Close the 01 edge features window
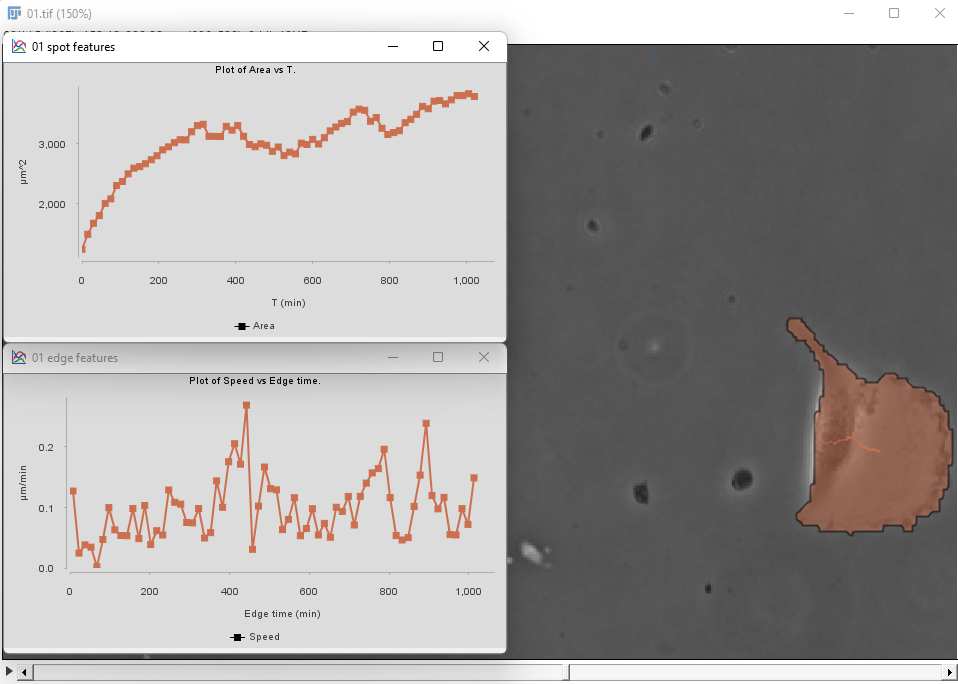The width and height of the screenshot is (958, 684). (x=484, y=357)
